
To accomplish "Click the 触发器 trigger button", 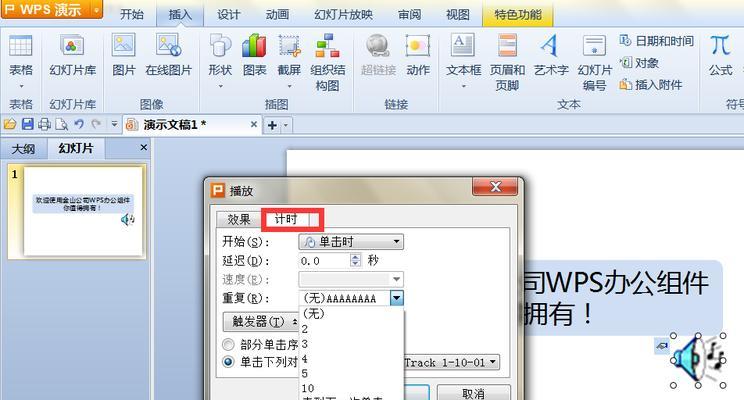I will (260, 322).
